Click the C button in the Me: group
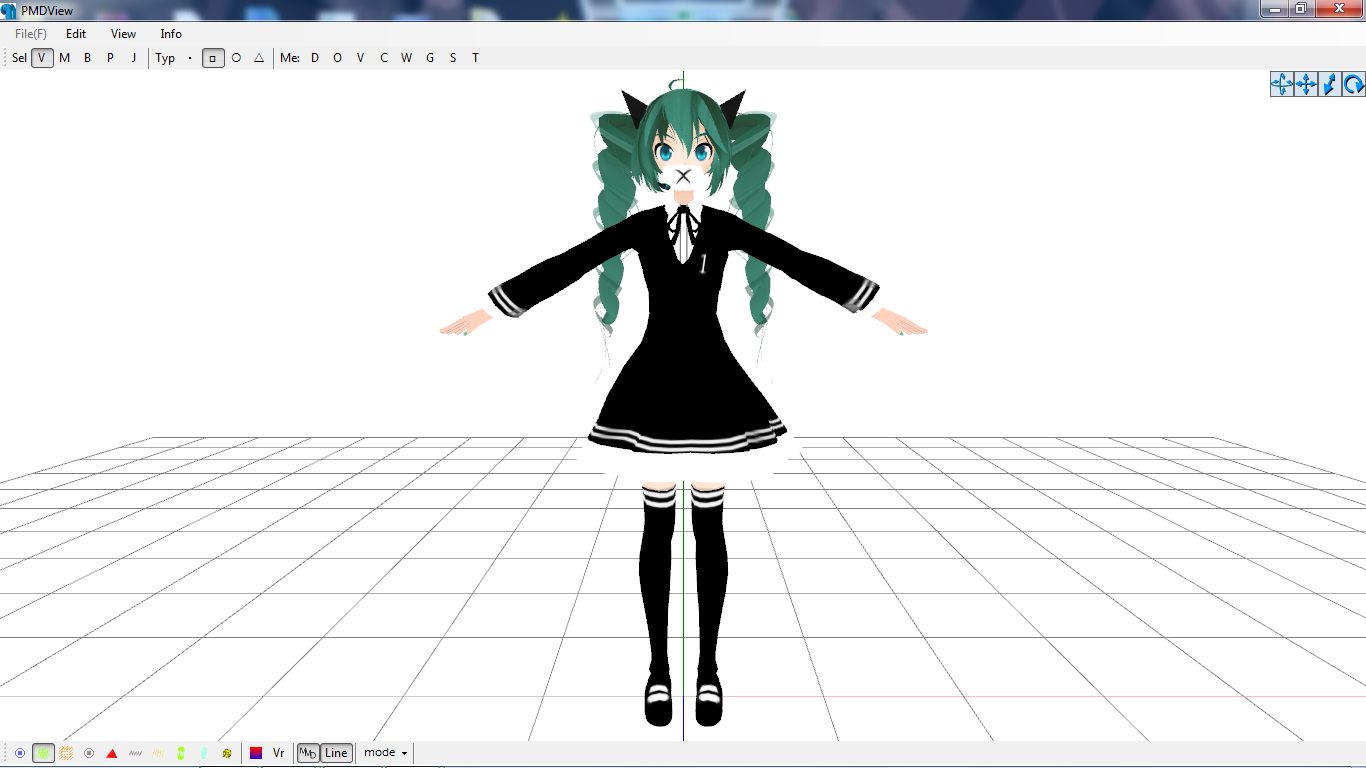 tap(384, 58)
